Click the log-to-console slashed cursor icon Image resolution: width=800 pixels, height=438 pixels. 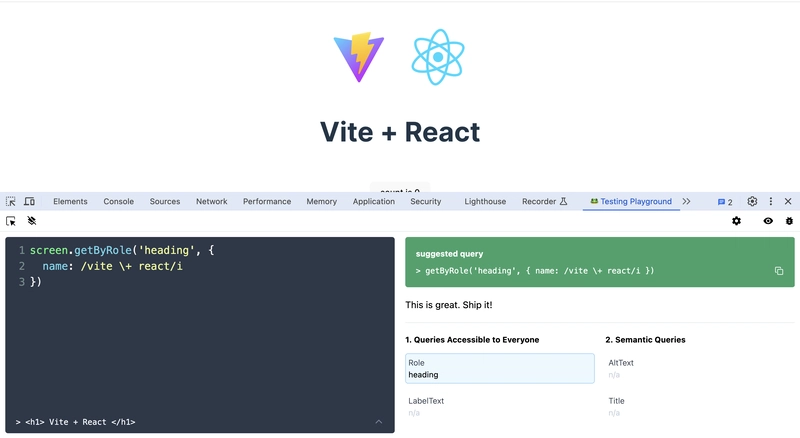point(32,221)
